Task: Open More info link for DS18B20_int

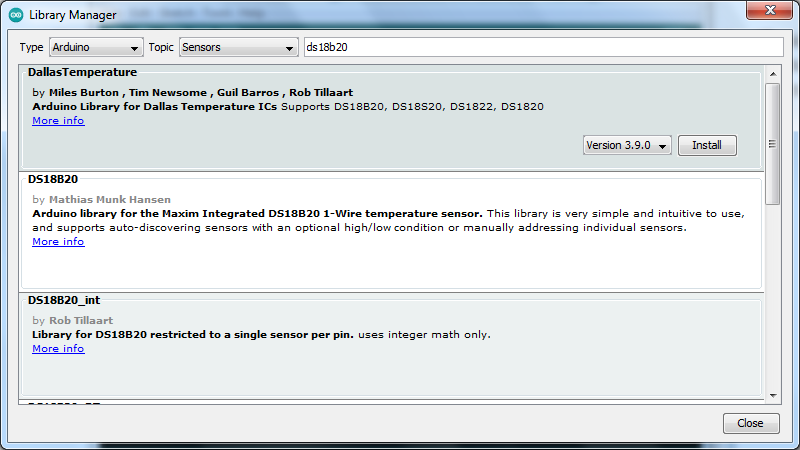Action: coord(58,349)
